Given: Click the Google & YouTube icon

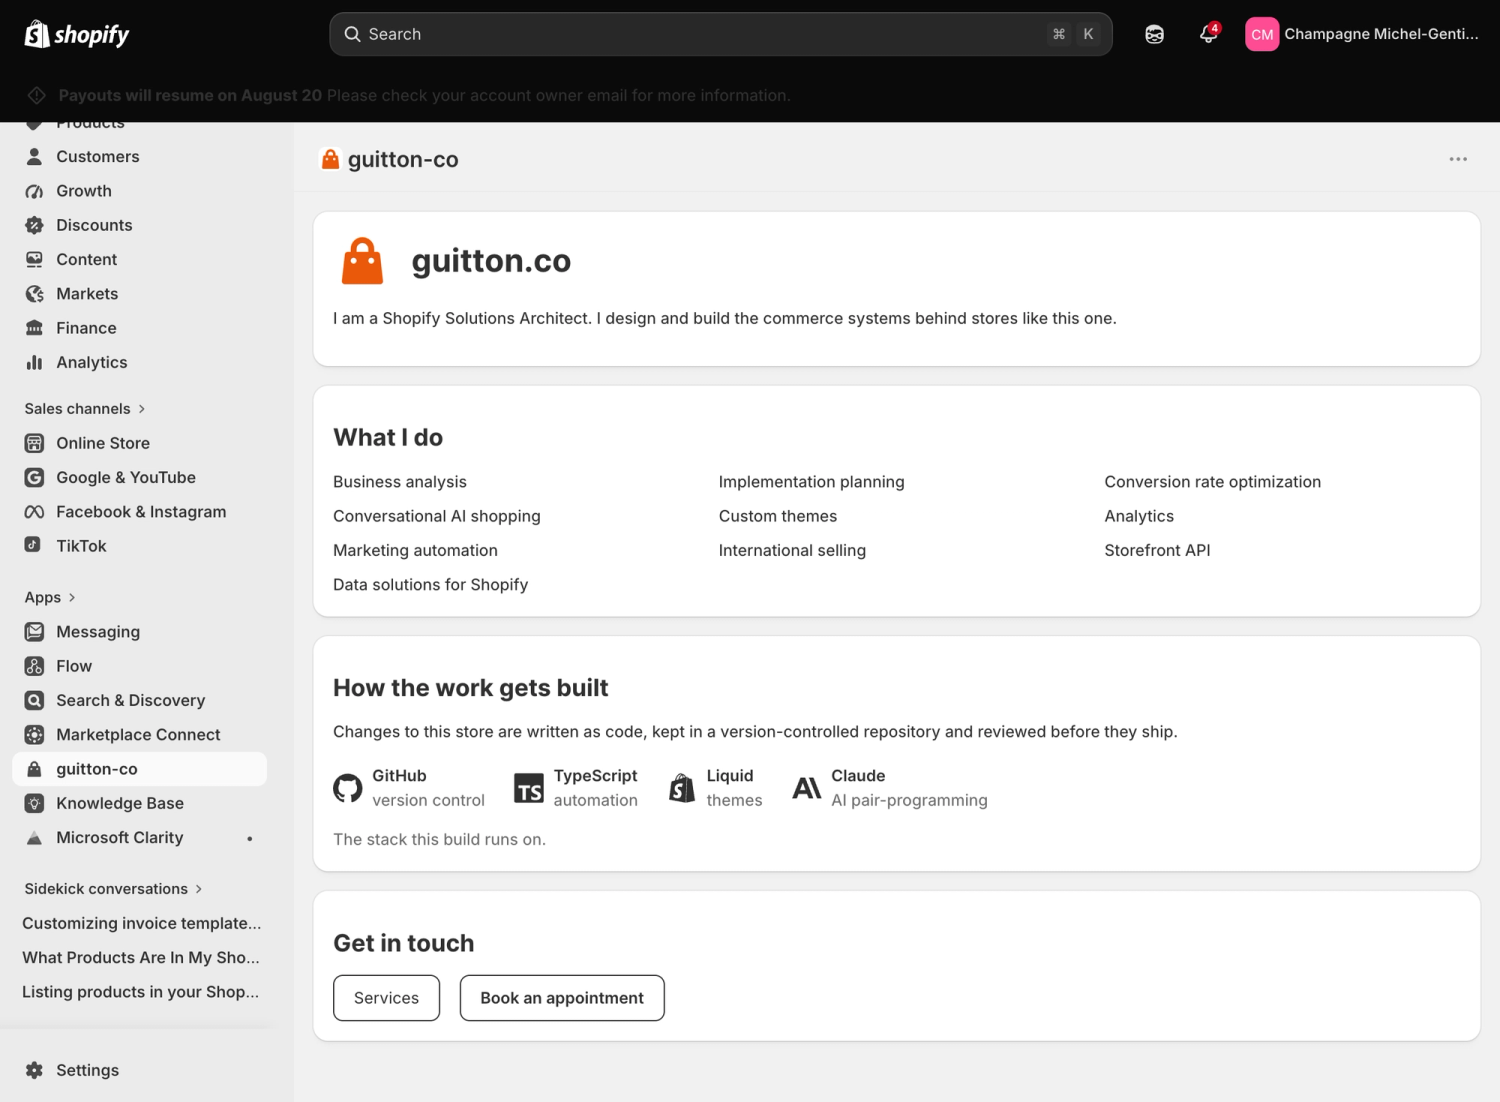Looking at the screenshot, I should 34,478.
